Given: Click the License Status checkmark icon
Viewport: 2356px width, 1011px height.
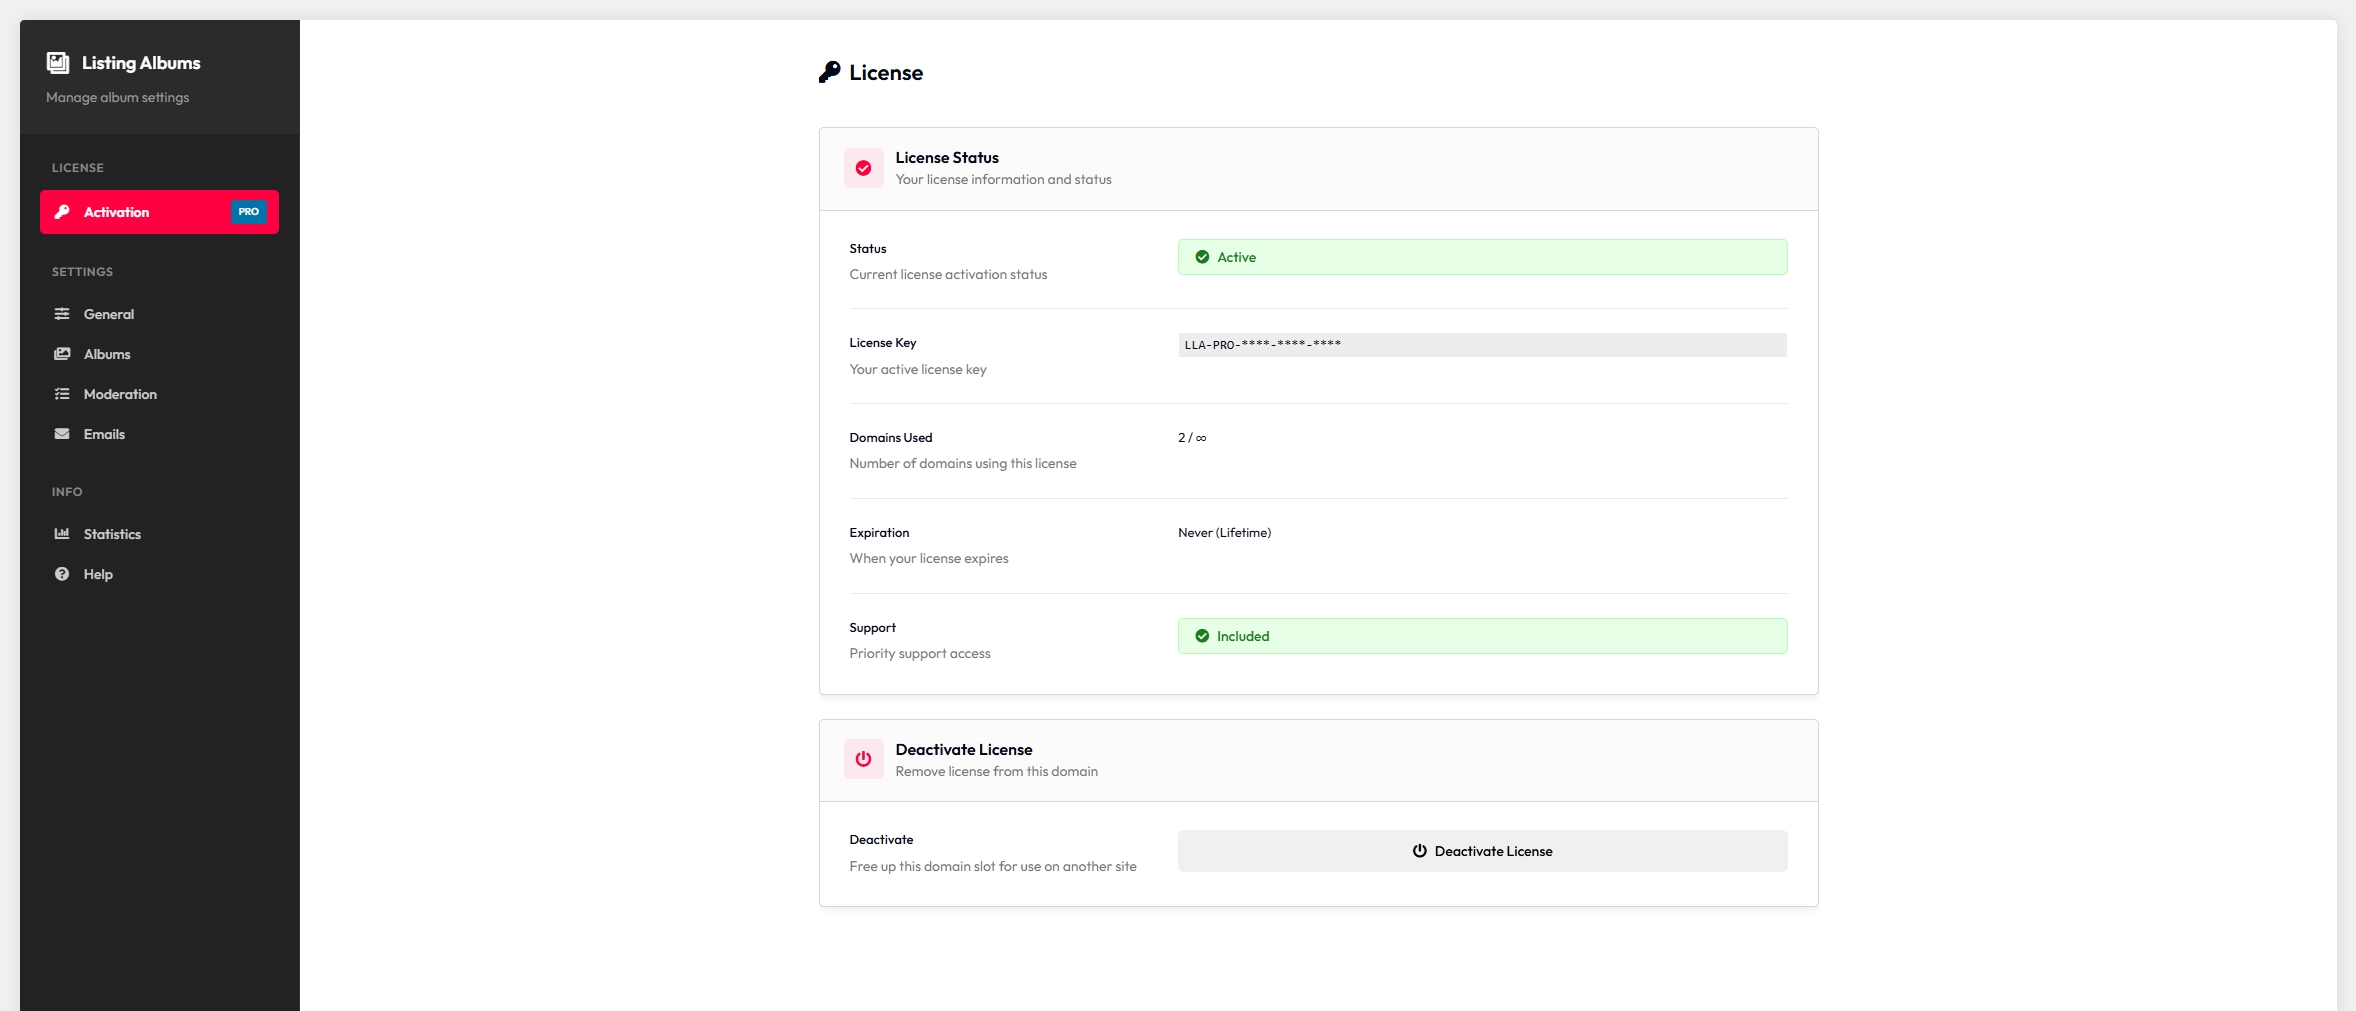Looking at the screenshot, I should [x=862, y=168].
